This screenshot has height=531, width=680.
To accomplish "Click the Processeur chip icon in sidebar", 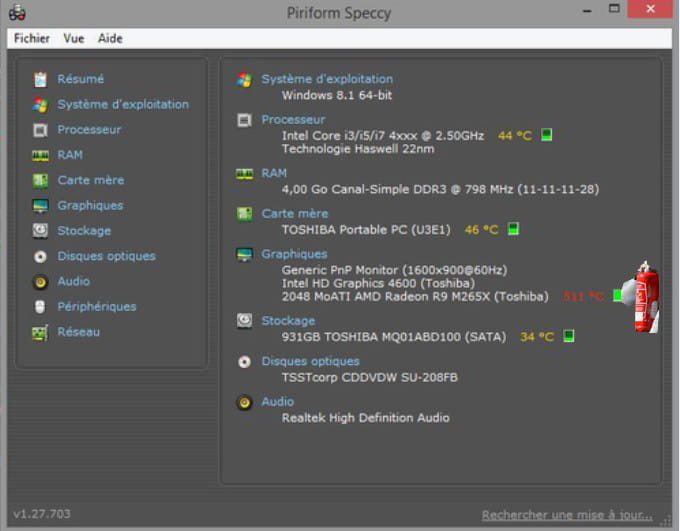I will [x=40, y=130].
